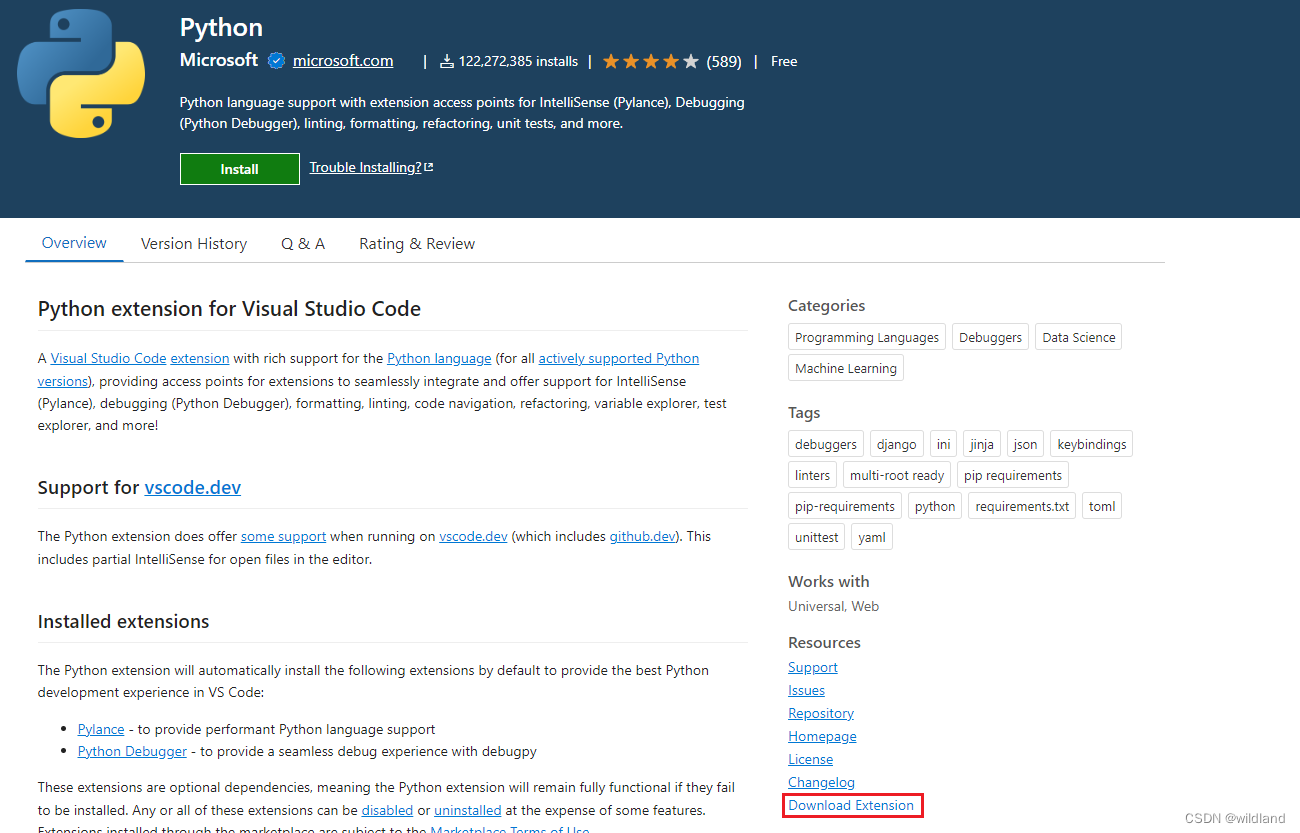Open the microsoft.com publisher link

click(x=343, y=61)
